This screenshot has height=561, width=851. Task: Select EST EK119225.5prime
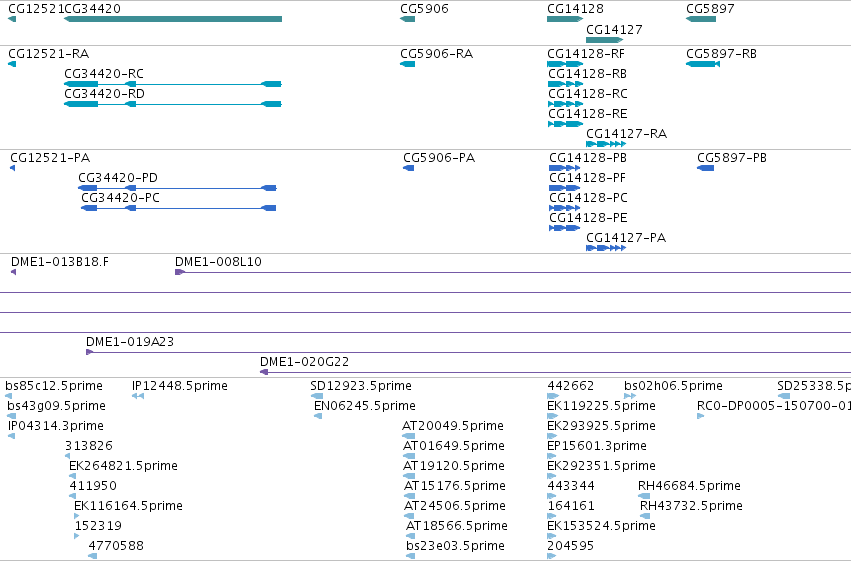[x=552, y=416]
